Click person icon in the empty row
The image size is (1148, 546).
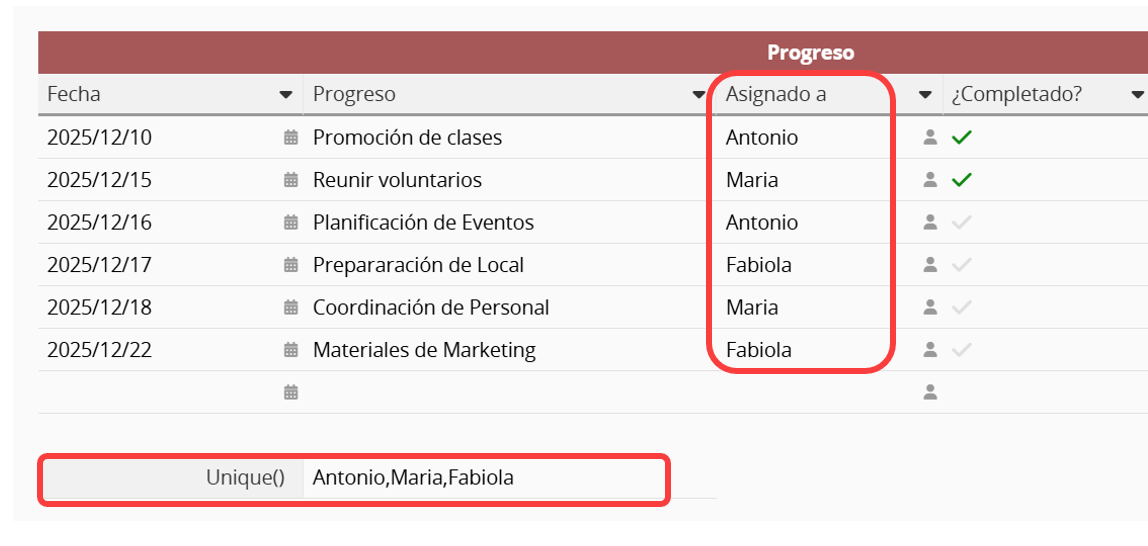click(x=930, y=393)
